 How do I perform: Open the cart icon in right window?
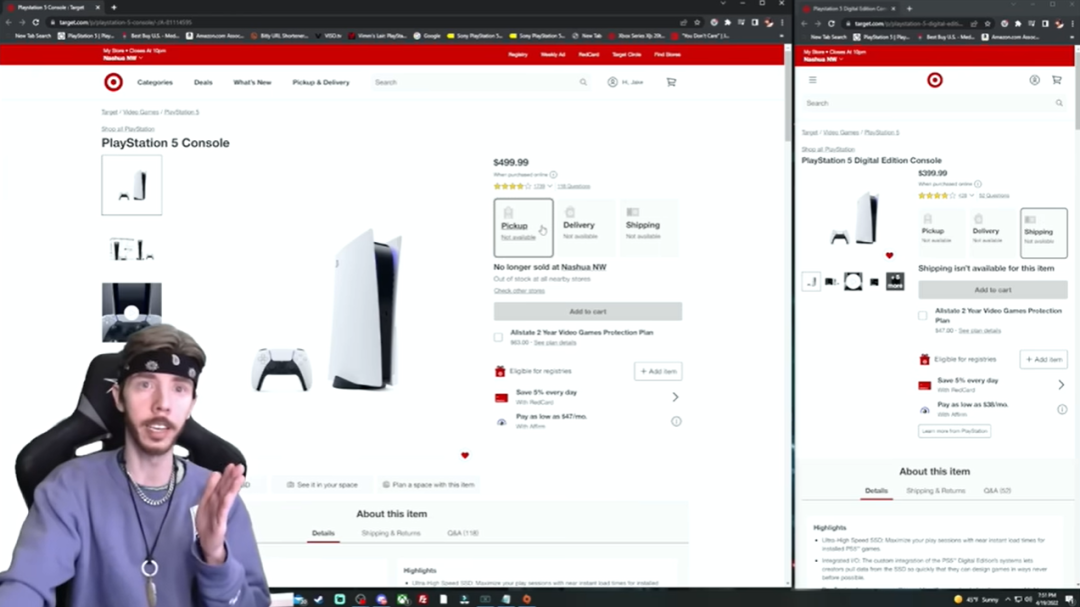pyautogui.click(x=1057, y=80)
